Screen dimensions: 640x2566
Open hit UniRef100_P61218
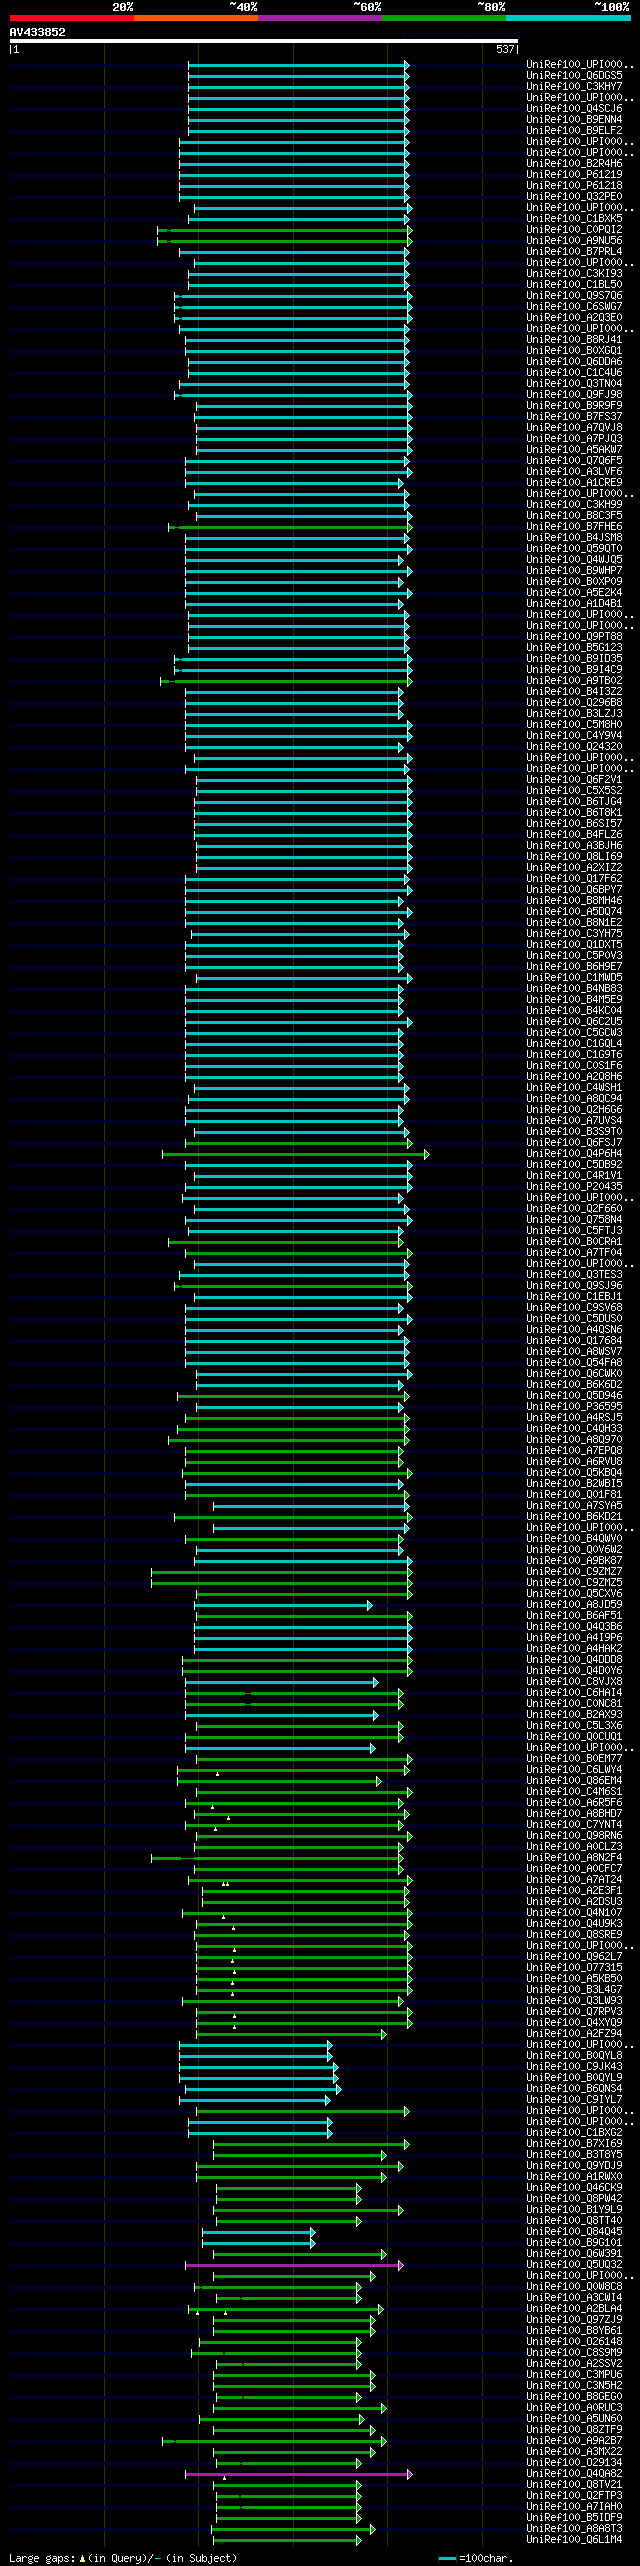coord(574,186)
